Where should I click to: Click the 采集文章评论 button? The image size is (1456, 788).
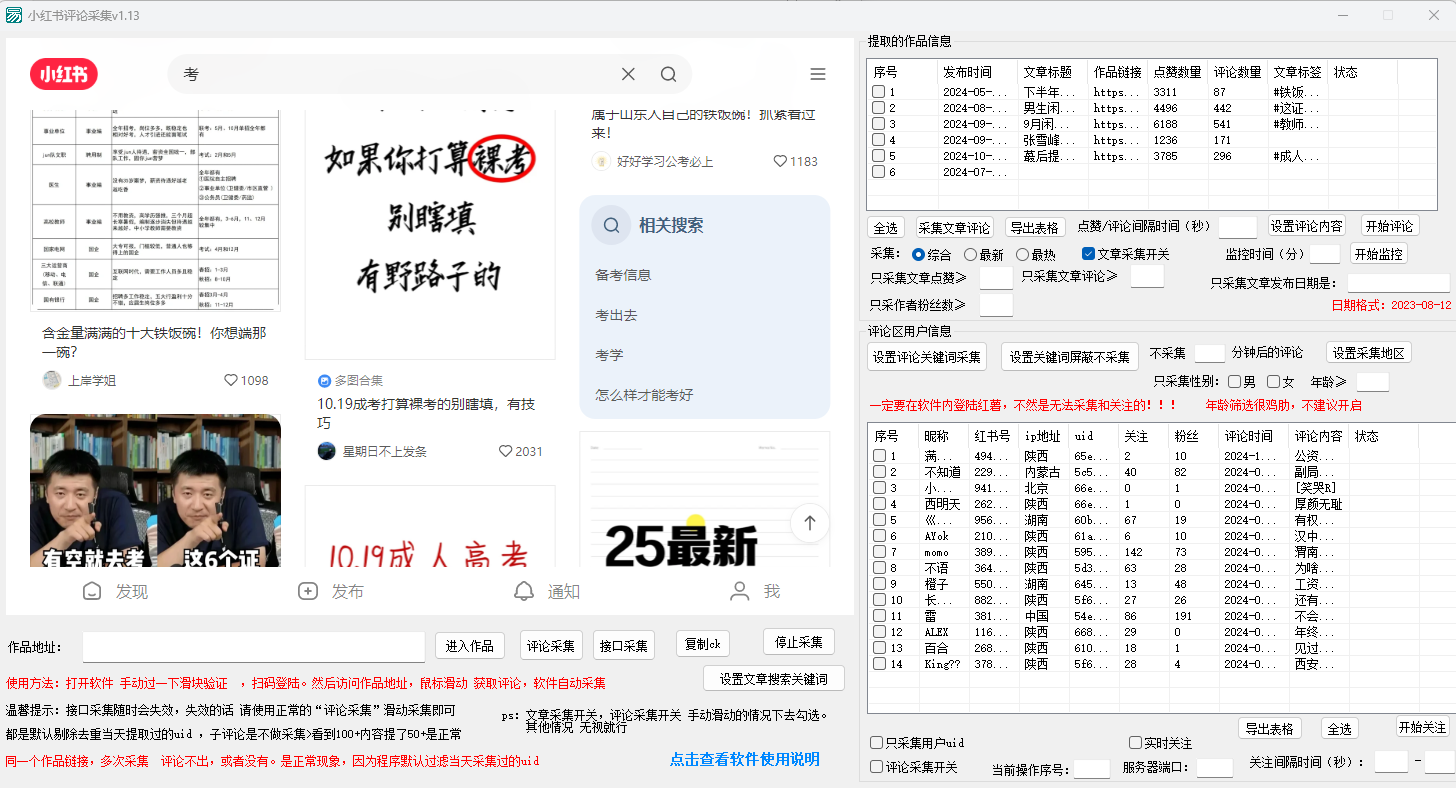[x=954, y=227]
